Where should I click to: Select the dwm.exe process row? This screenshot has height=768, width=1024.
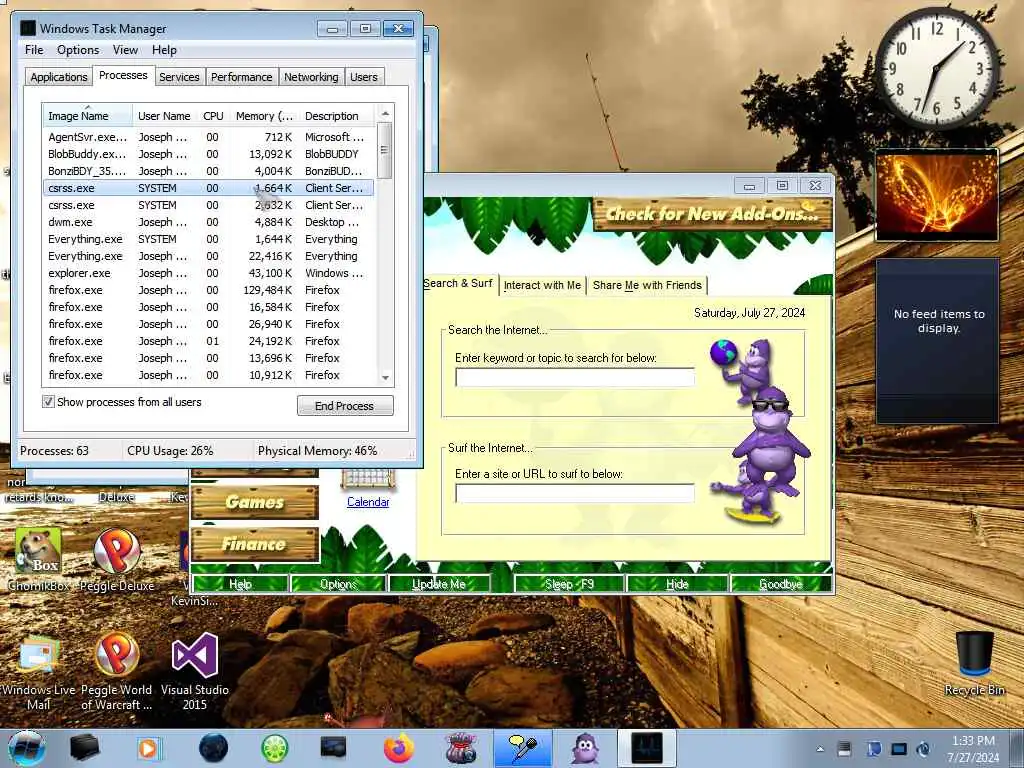pyautogui.click(x=208, y=222)
